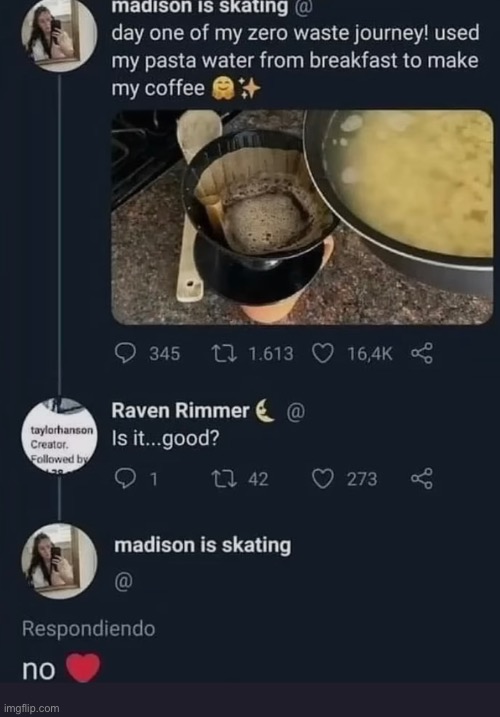Reply to Raven Rimmer's "Is it...good?" tweet

tap(125, 479)
